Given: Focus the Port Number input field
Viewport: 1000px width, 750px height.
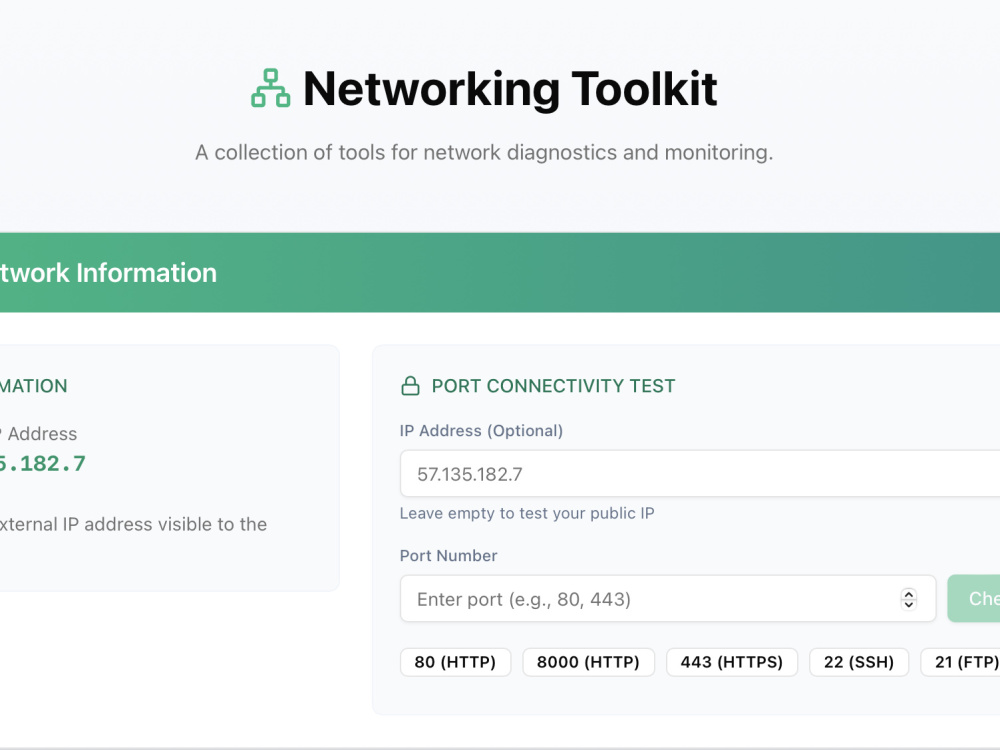Looking at the screenshot, I should (x=668, y=598).
